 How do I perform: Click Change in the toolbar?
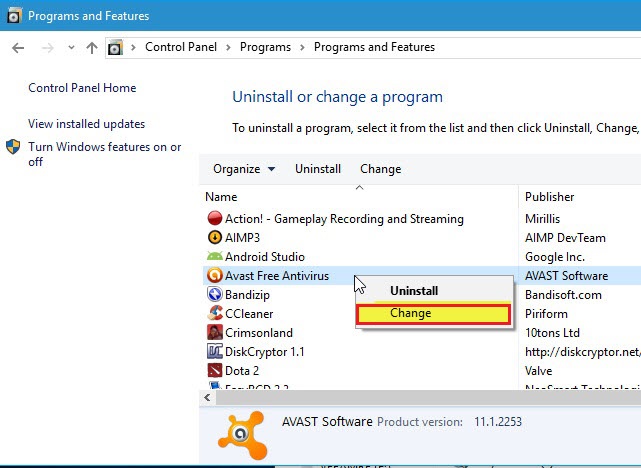click(x=380, y=169)
